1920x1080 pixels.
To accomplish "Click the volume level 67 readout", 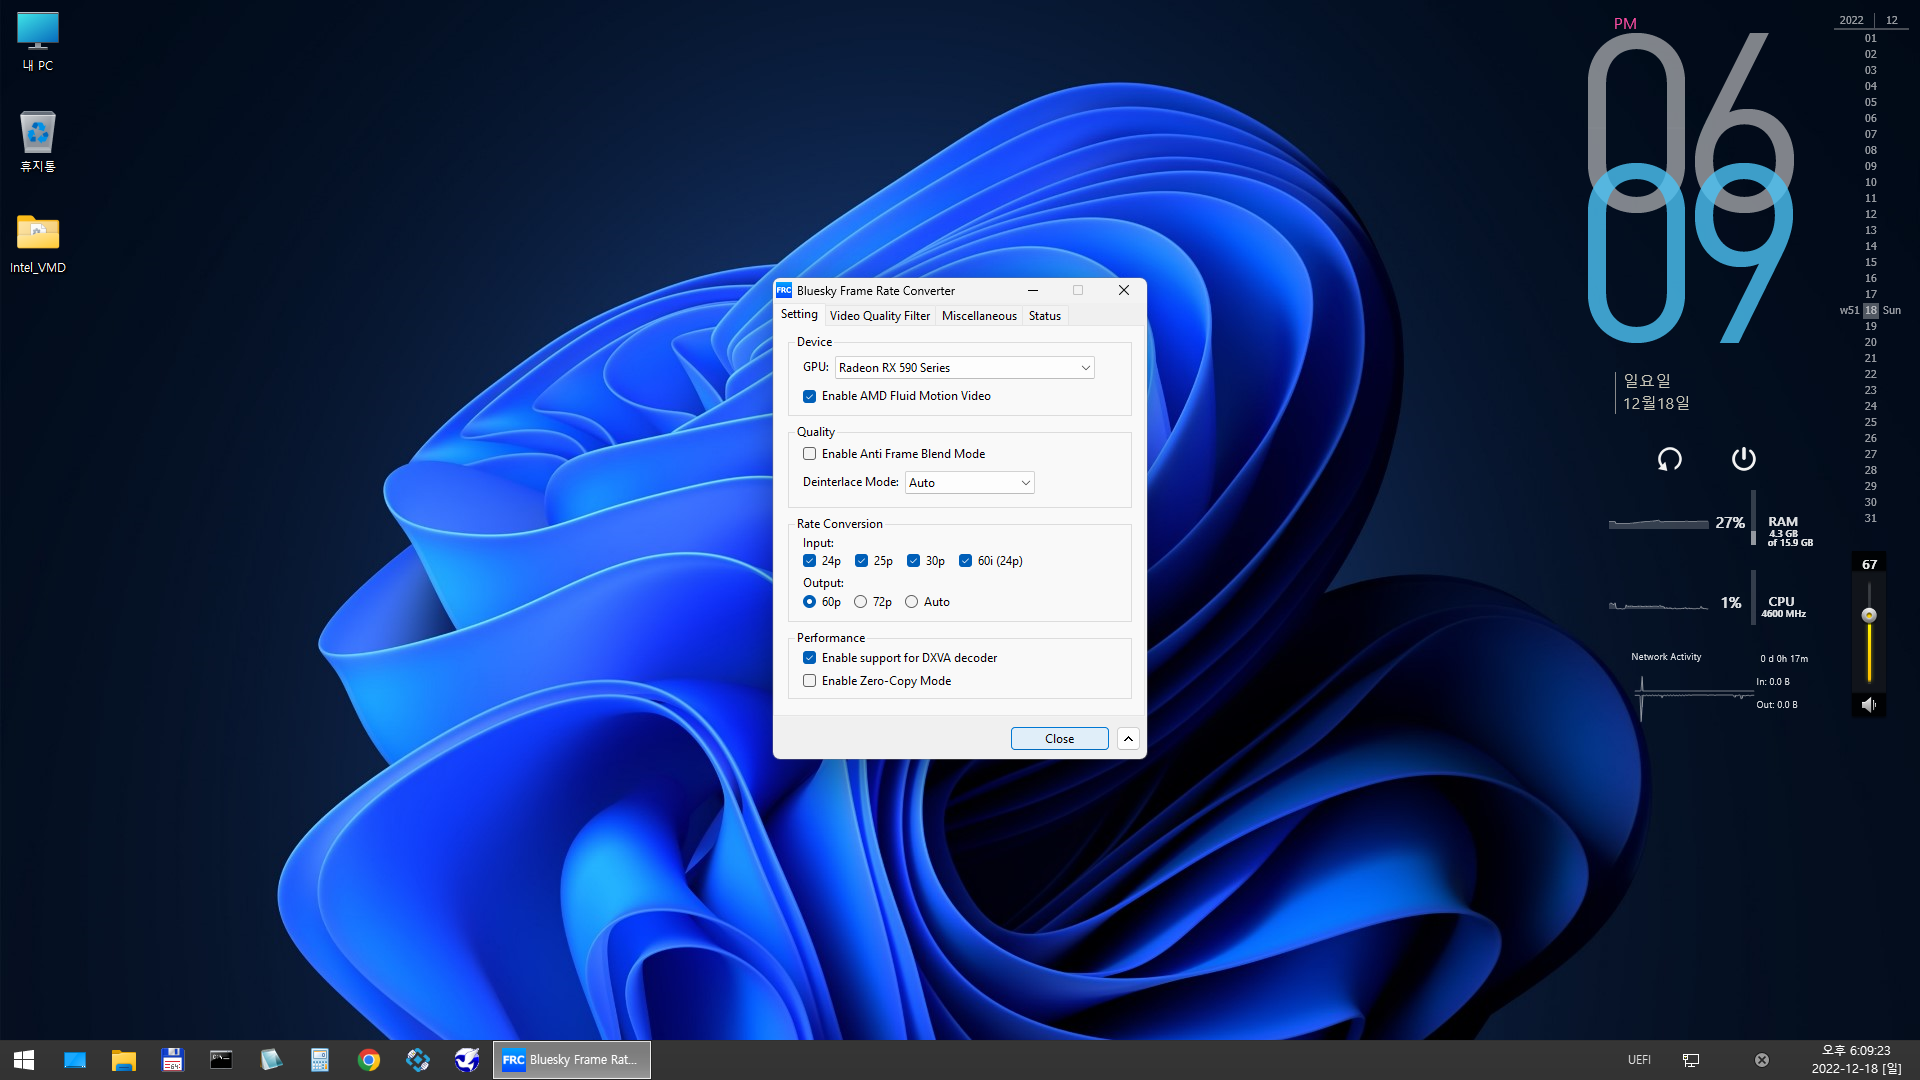I will click(1869, 565).
